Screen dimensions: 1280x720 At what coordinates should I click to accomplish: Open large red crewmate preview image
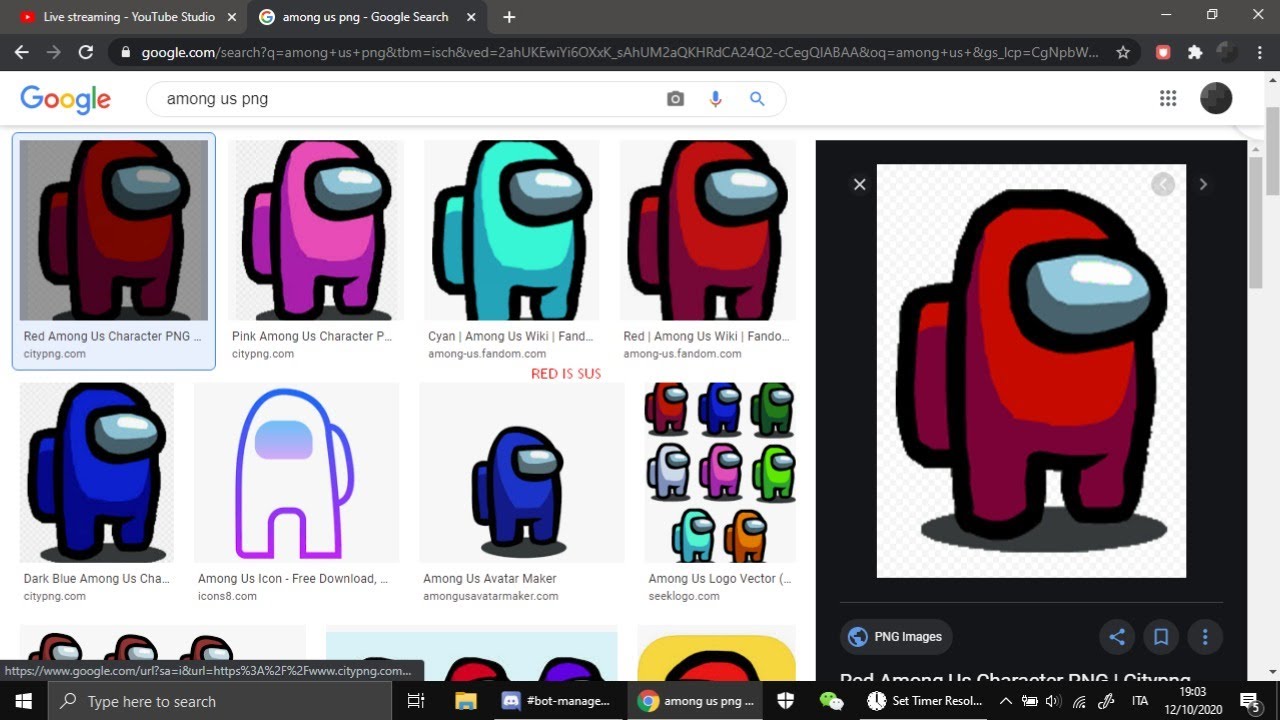click(1031, 371)
